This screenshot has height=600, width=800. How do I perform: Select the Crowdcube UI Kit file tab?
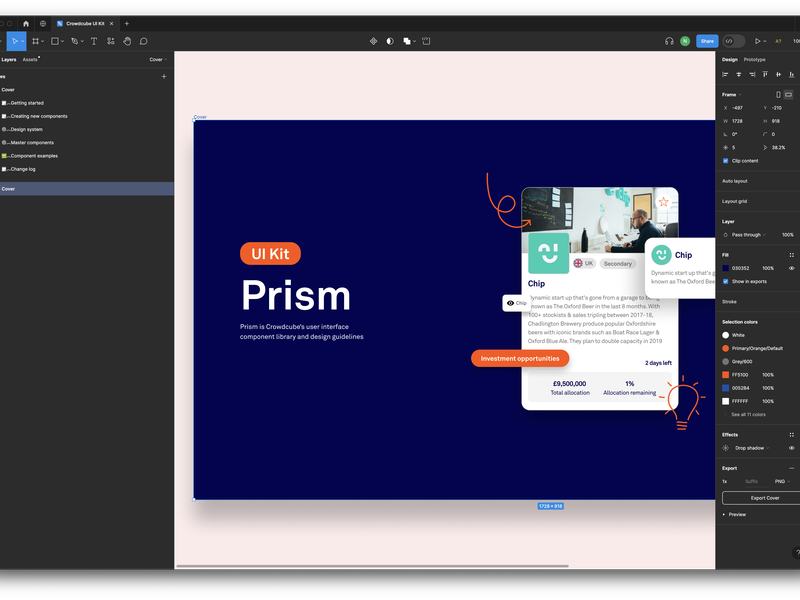[85, 23]
